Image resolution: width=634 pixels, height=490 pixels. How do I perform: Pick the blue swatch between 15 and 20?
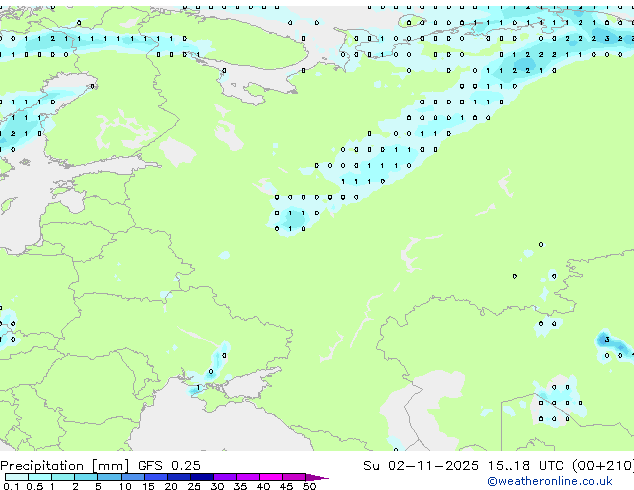pyautogui.click(x=156, y=477)
